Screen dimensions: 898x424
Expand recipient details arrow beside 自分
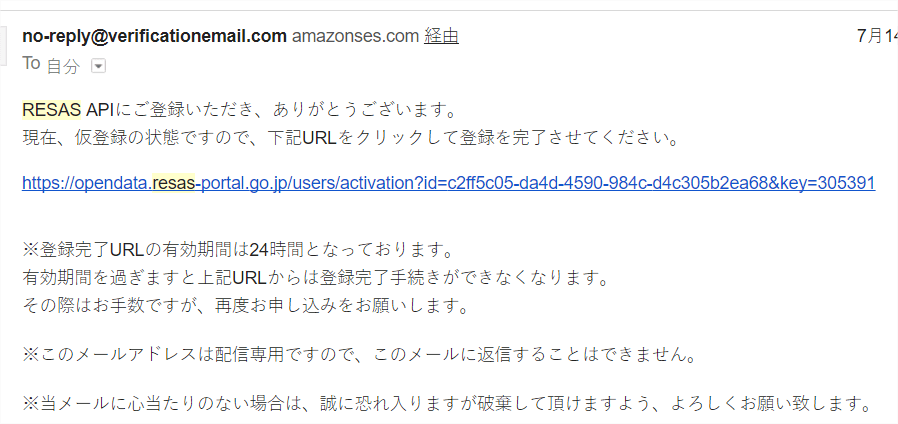[x=99, y=67]
